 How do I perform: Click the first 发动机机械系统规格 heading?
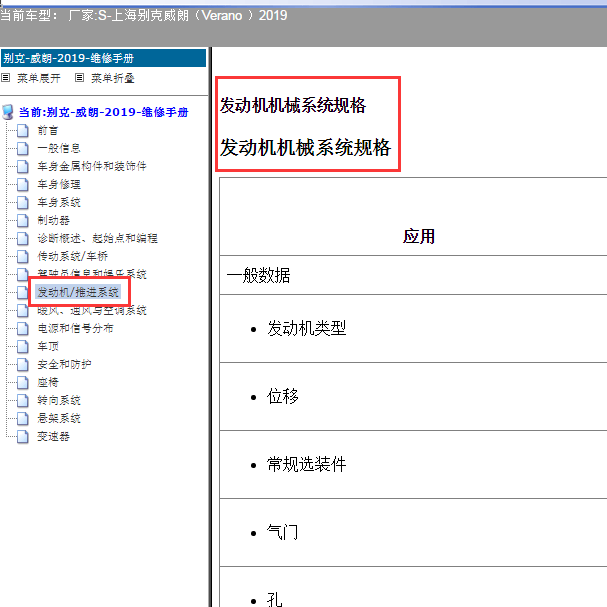pos(293,105)
